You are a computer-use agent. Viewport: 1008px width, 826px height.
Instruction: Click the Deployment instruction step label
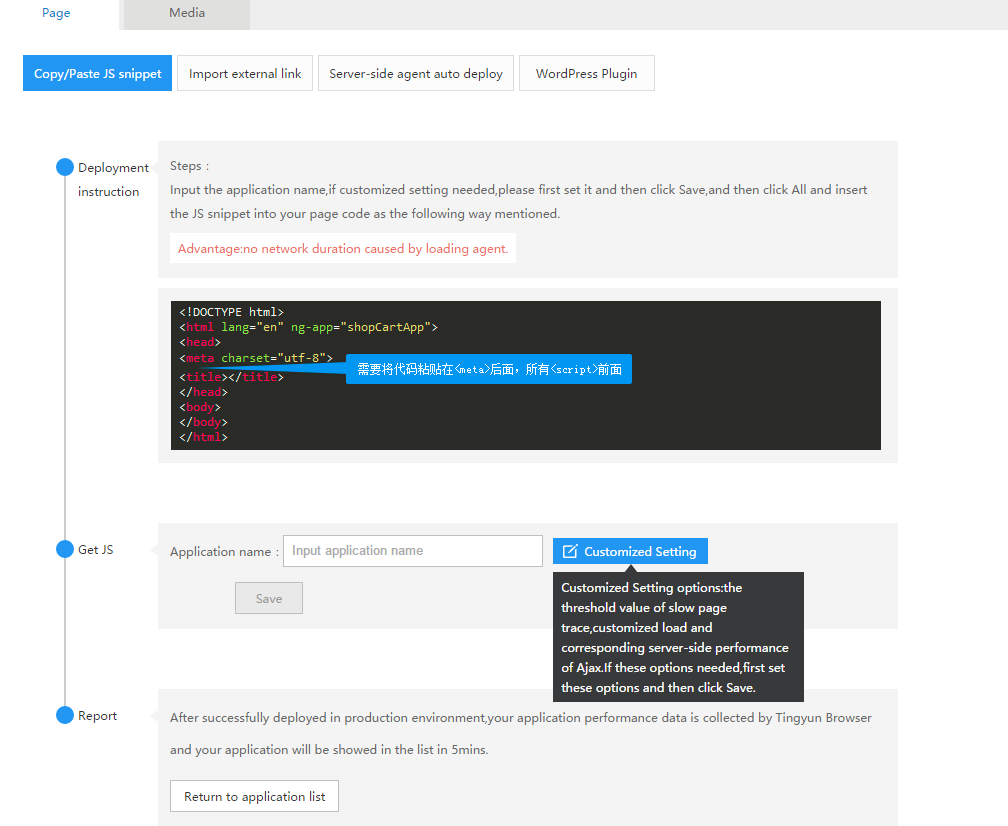[113, 179]
